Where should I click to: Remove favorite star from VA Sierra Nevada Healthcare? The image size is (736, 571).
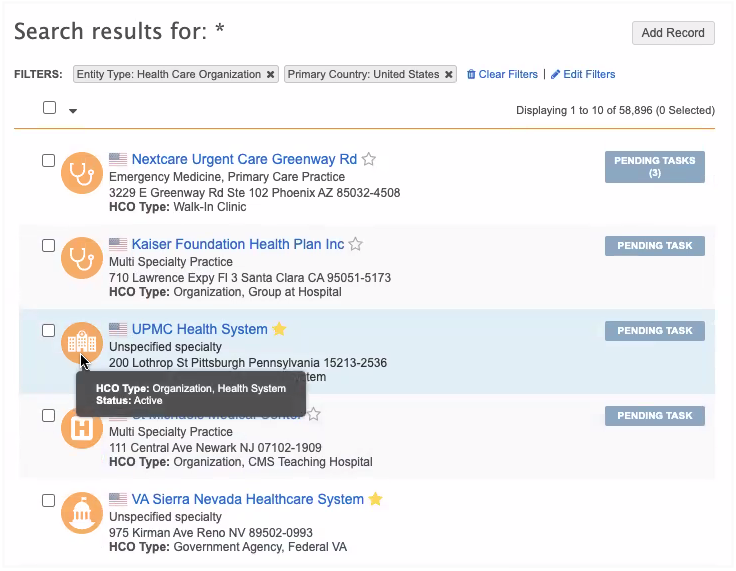pyautogui.click(x=375, y=499)
